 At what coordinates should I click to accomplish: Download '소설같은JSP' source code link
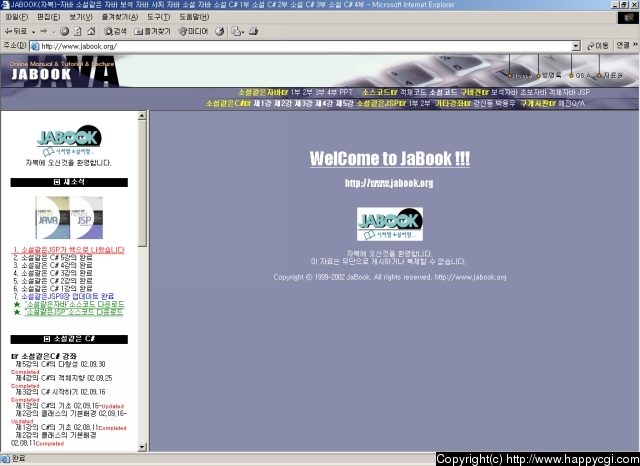coord(73,313)
